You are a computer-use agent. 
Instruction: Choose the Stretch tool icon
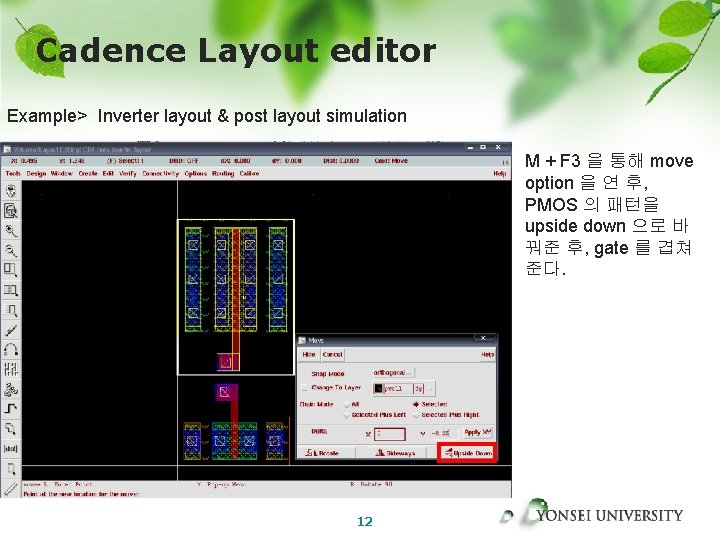11,270
